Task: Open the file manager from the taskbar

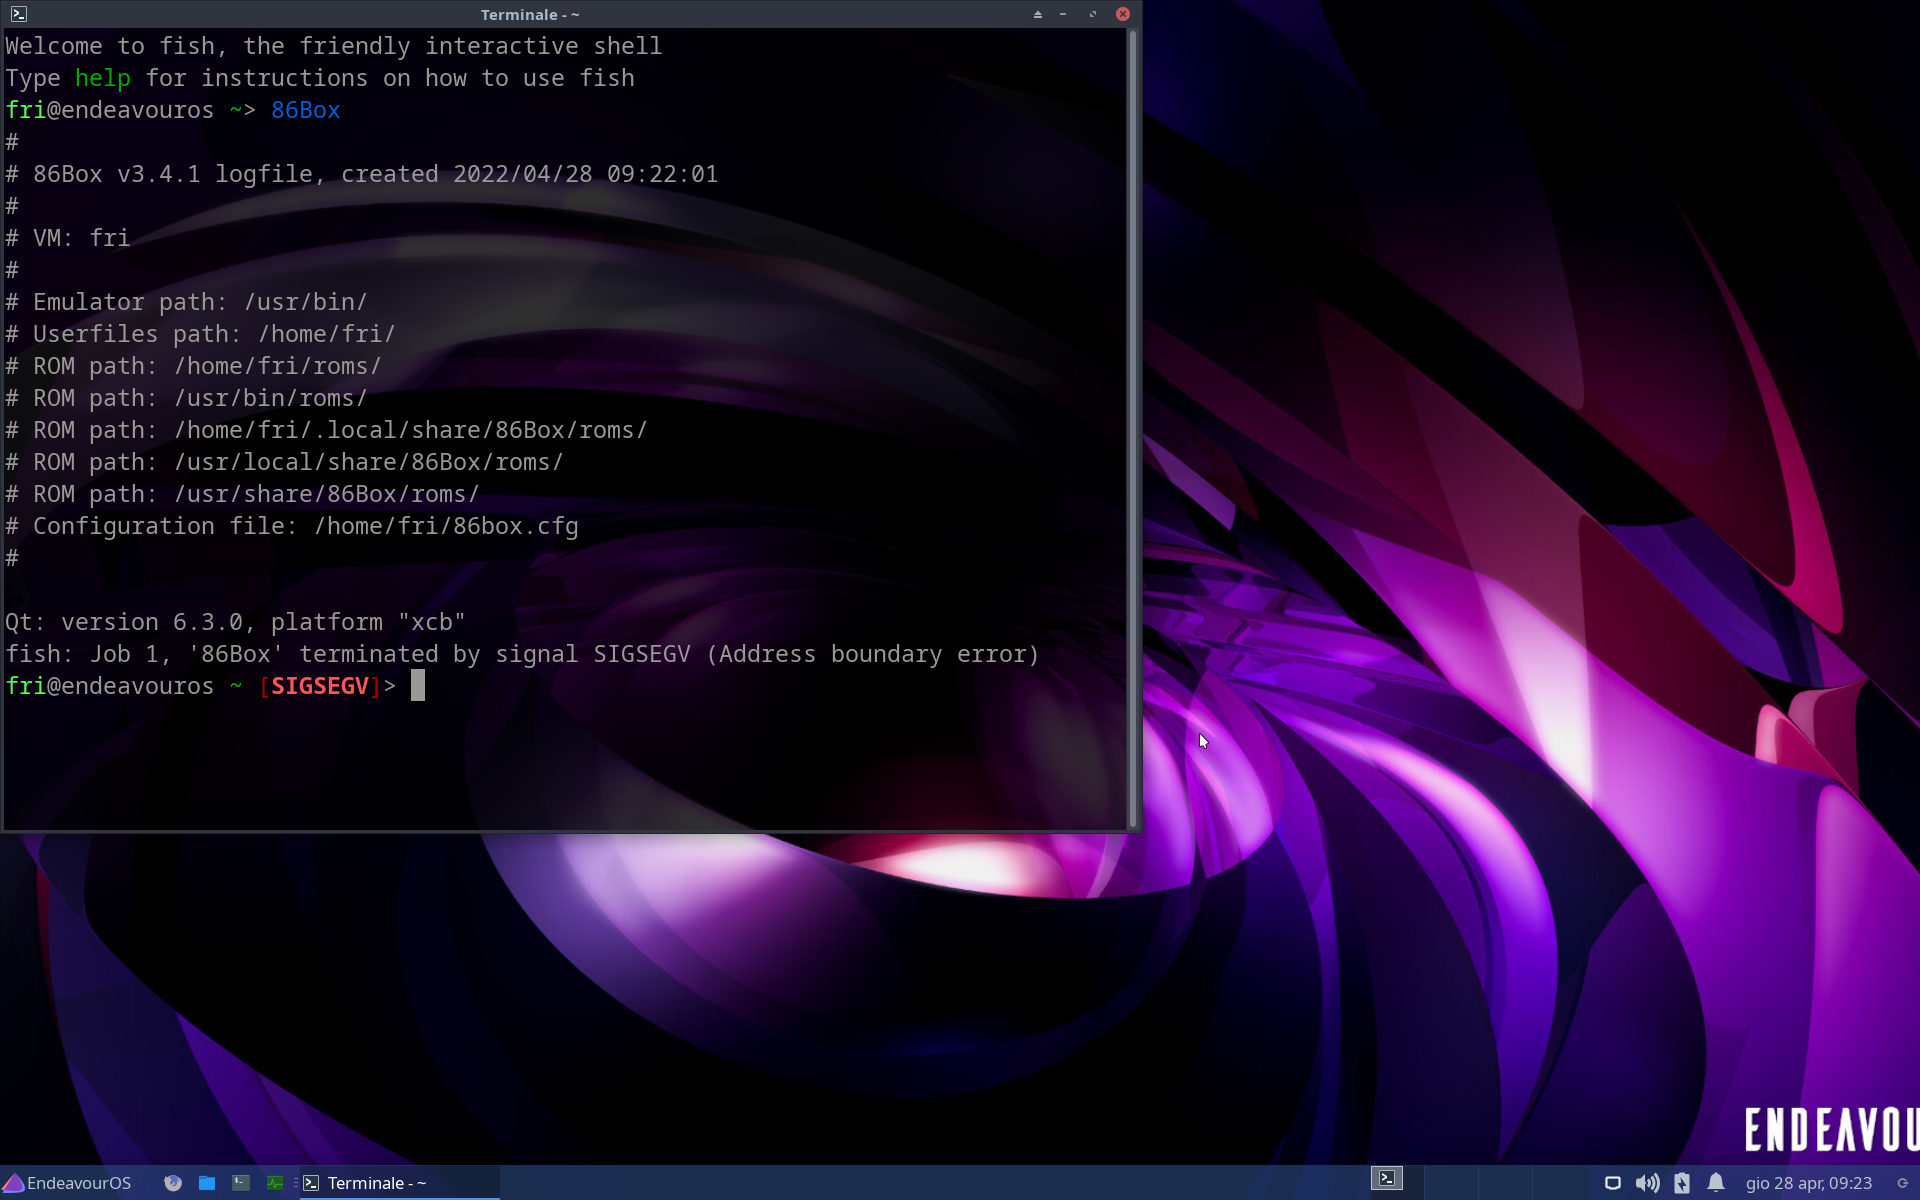Action: click(207, 1183)
